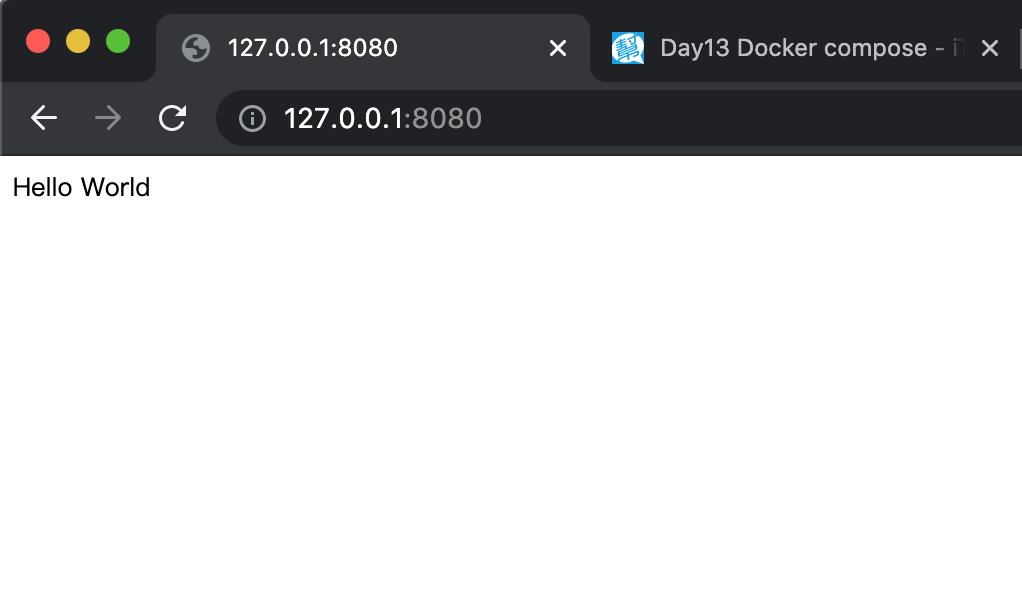This screenshot has width=1022, height=616.
Task: Click the forward navigation arrow
Action: (x=108, y=118)
